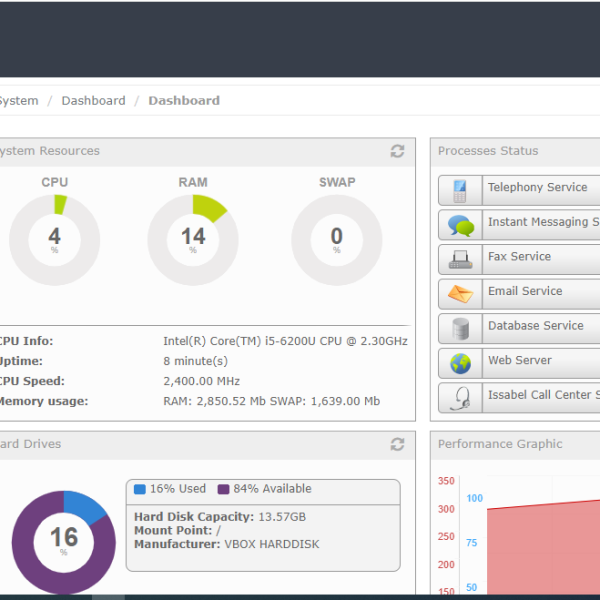Refresh the Hard Drives panel
The width and height of the screenshot is (600, 600).
[397, 444]
